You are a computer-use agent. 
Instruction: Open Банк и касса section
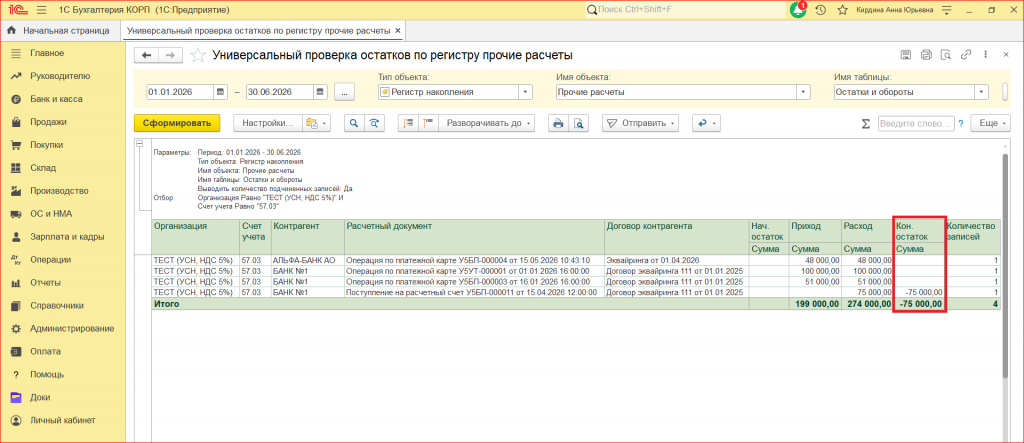click(56, 99)
